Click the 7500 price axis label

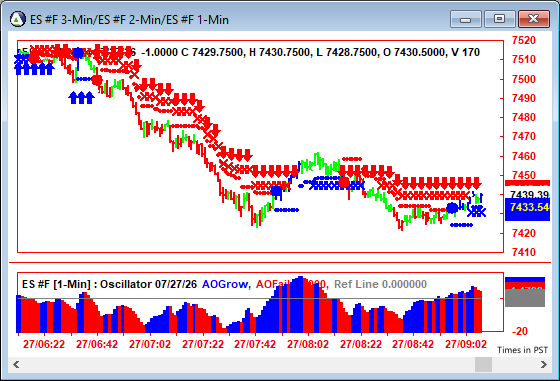click(x=524, y=79)
